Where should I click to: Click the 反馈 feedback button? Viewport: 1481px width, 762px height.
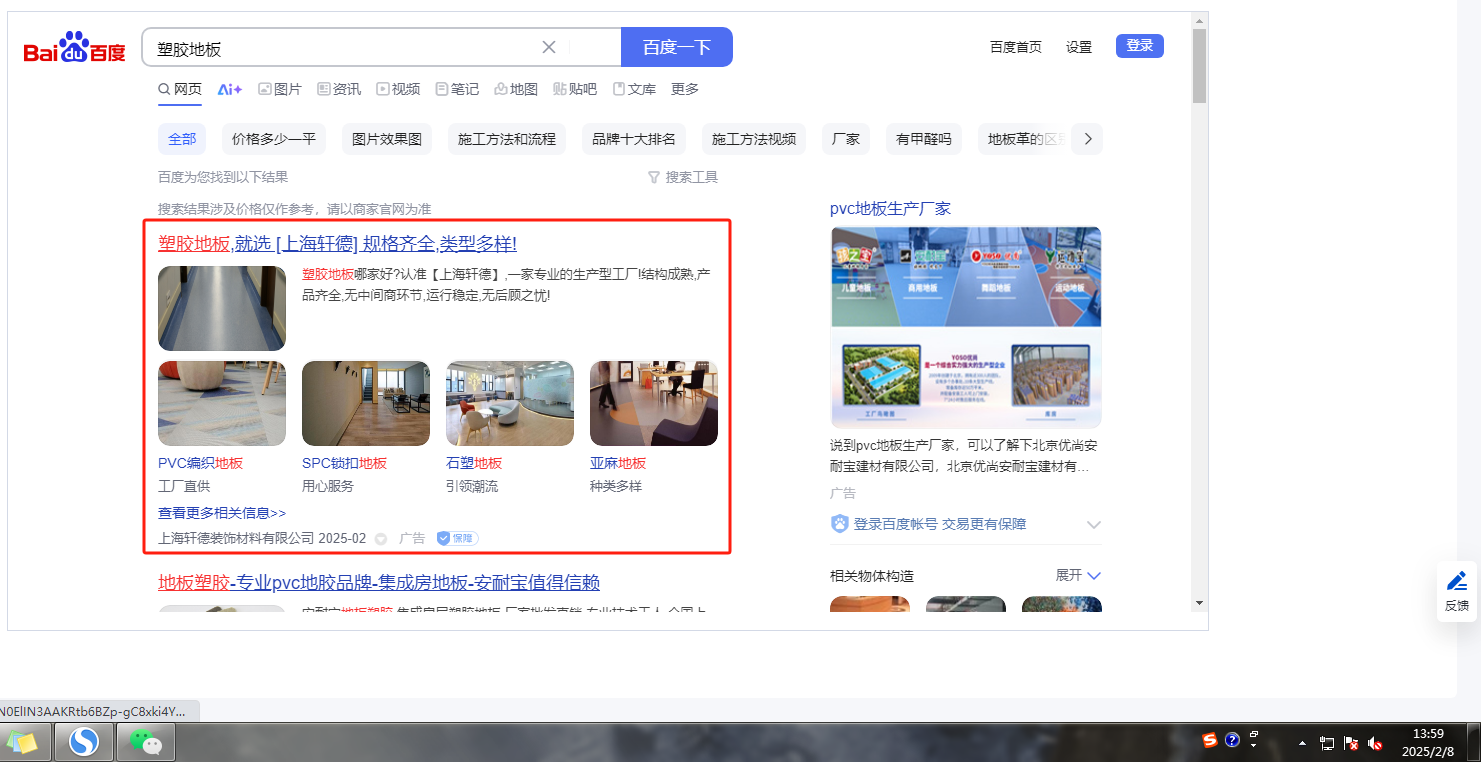click(x=1457, y=592)
